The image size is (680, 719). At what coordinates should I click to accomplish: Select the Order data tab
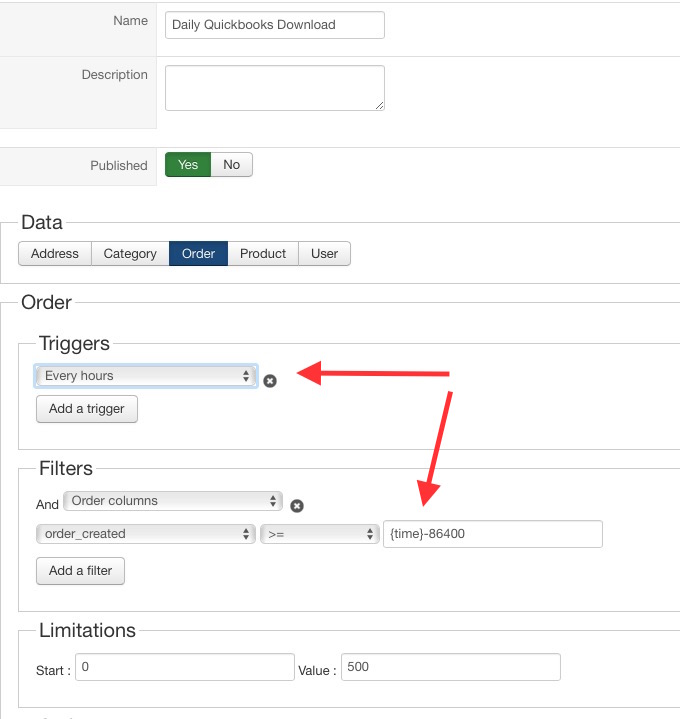tap(198, 254)
